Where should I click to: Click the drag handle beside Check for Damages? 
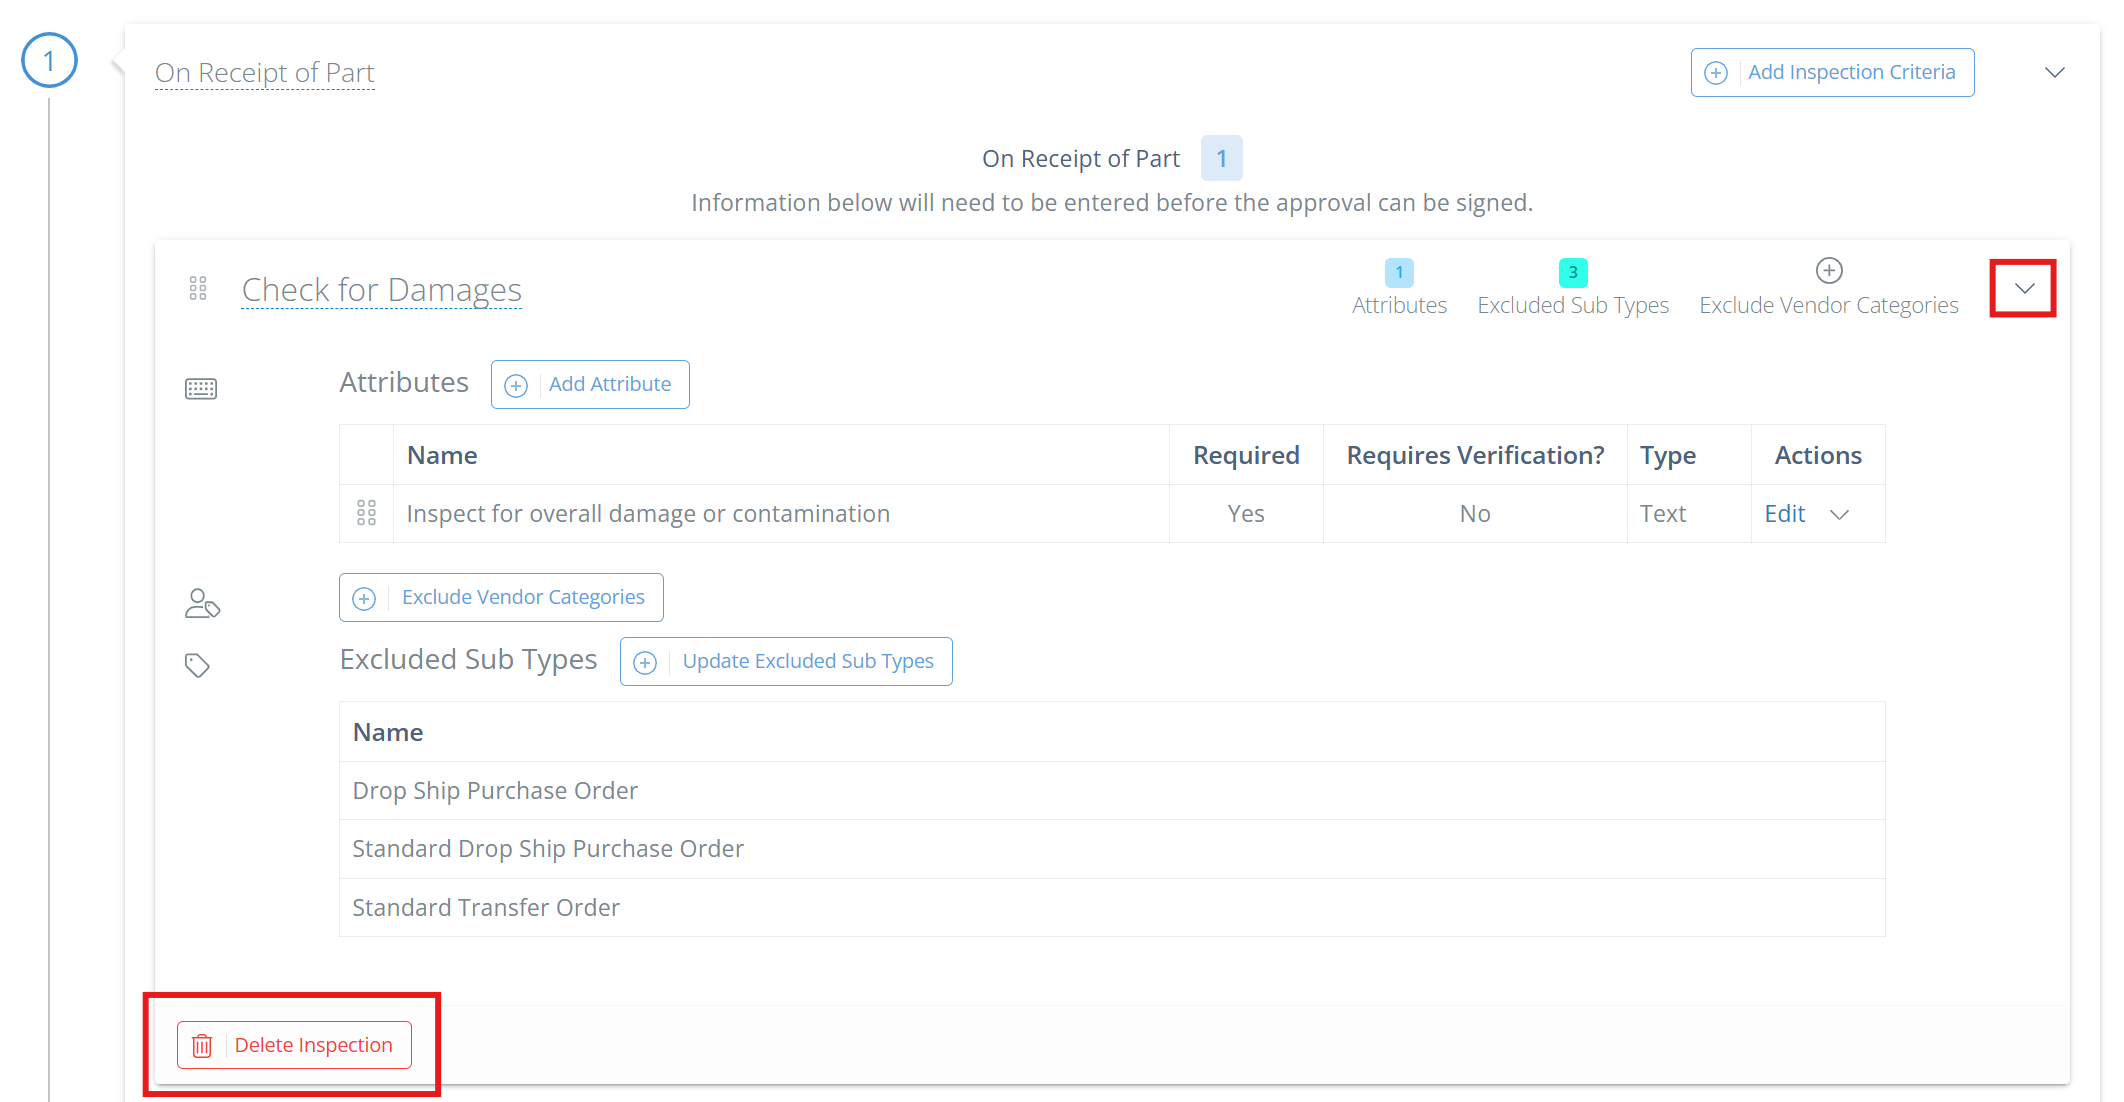pos(198,289)
